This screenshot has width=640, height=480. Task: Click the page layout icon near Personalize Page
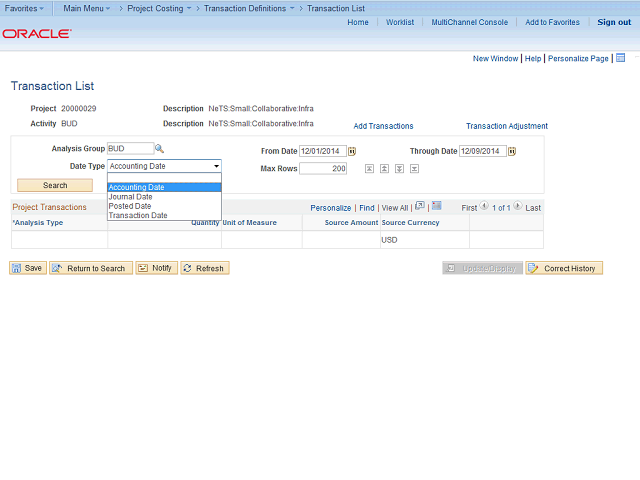(x=620, y=58)
